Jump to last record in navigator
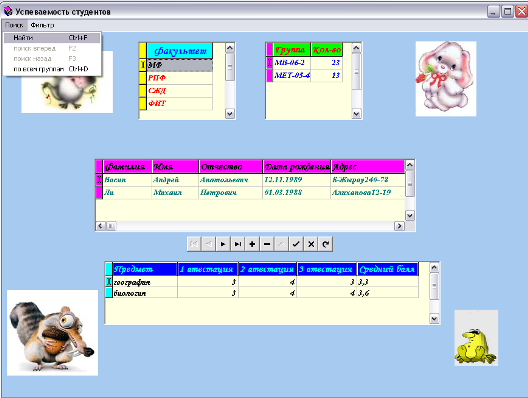 [x=238, y=244]
